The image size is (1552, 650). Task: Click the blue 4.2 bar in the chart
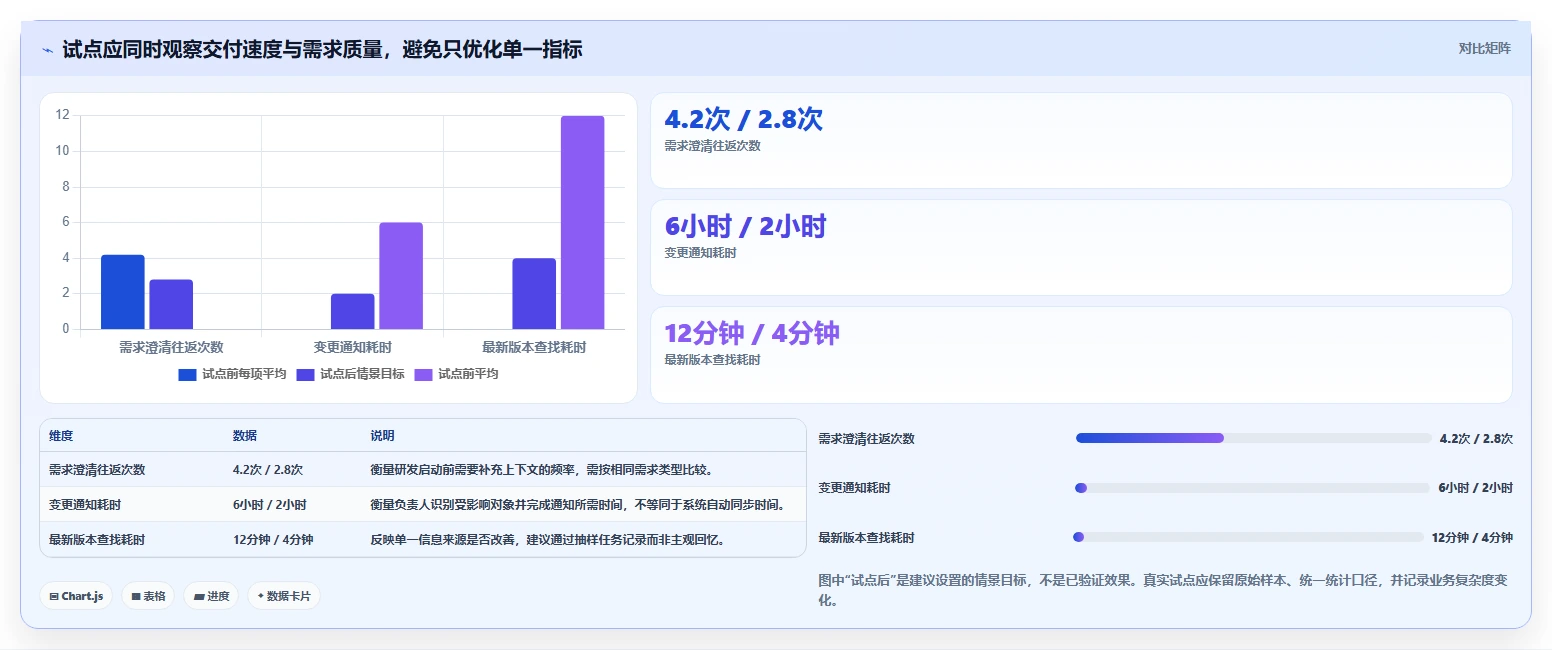(122, 292)
